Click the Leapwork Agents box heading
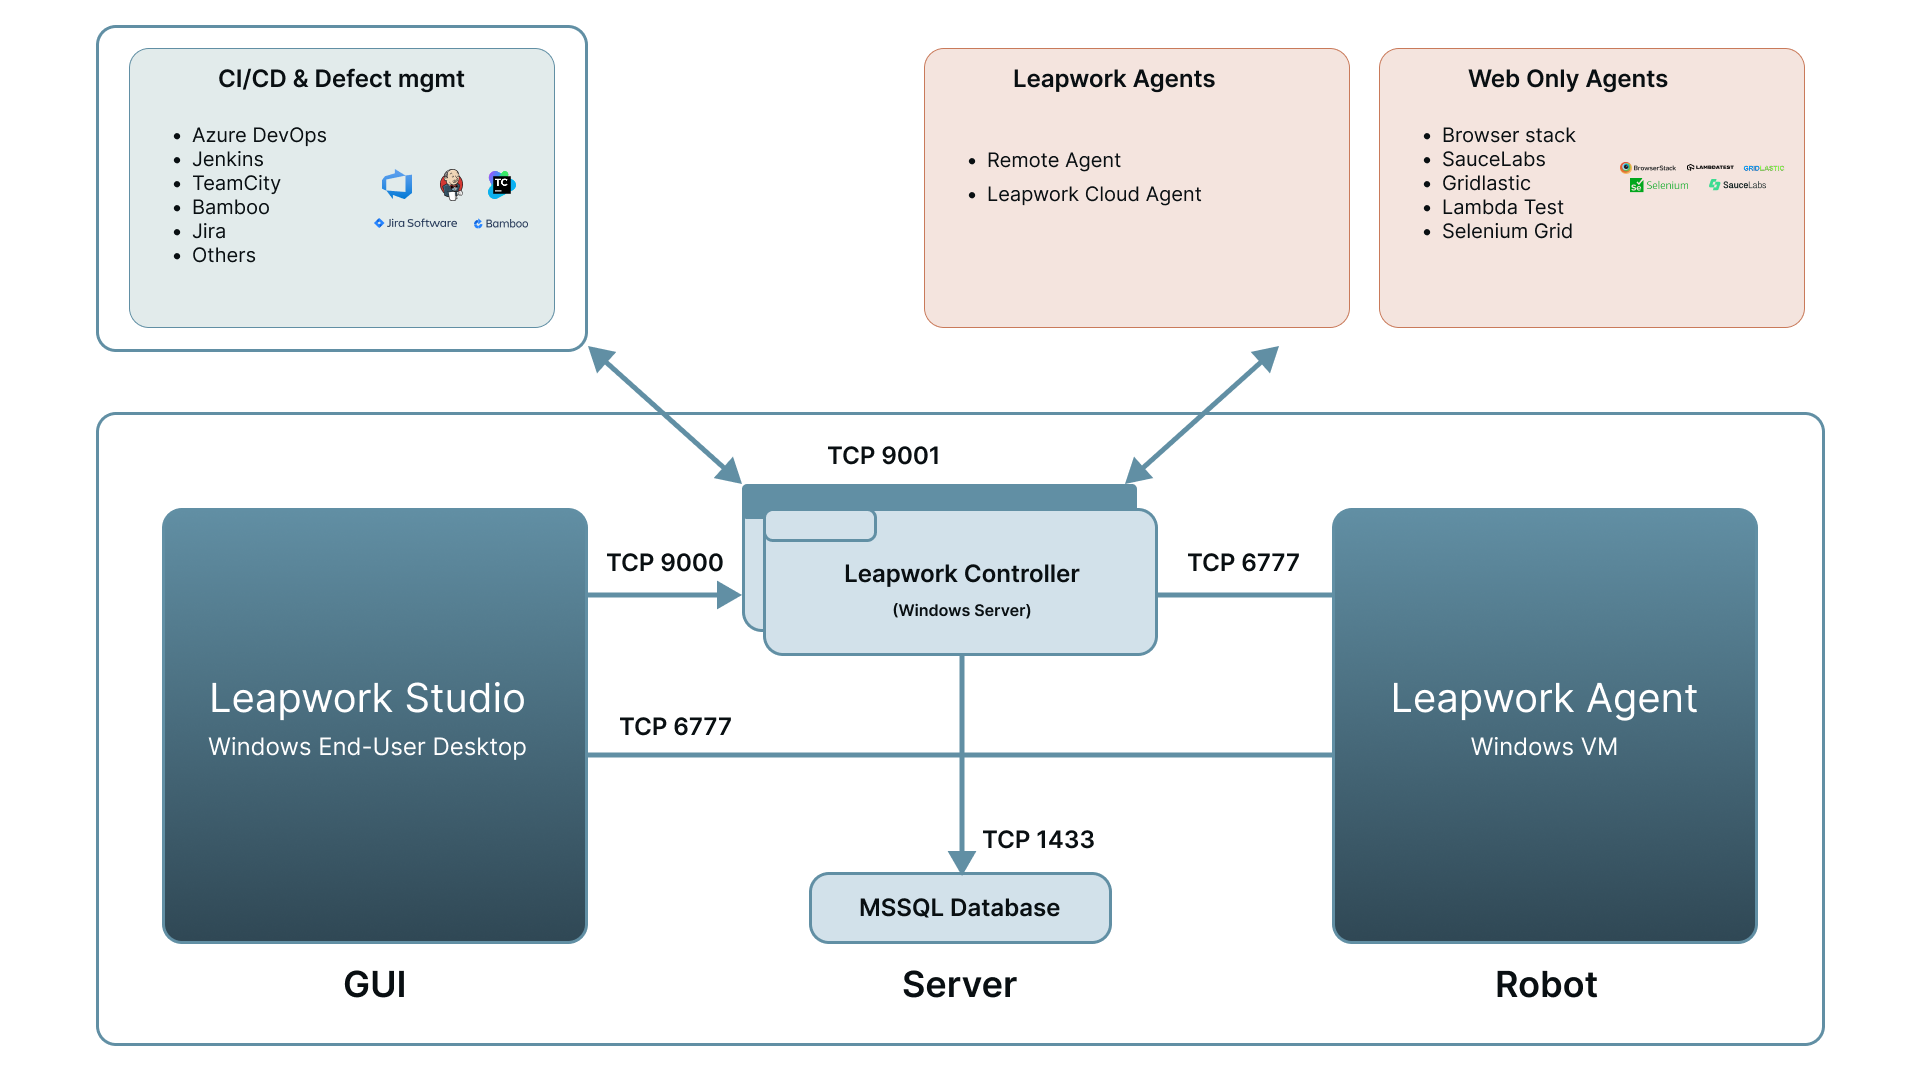 click(x=1114, y=79)
